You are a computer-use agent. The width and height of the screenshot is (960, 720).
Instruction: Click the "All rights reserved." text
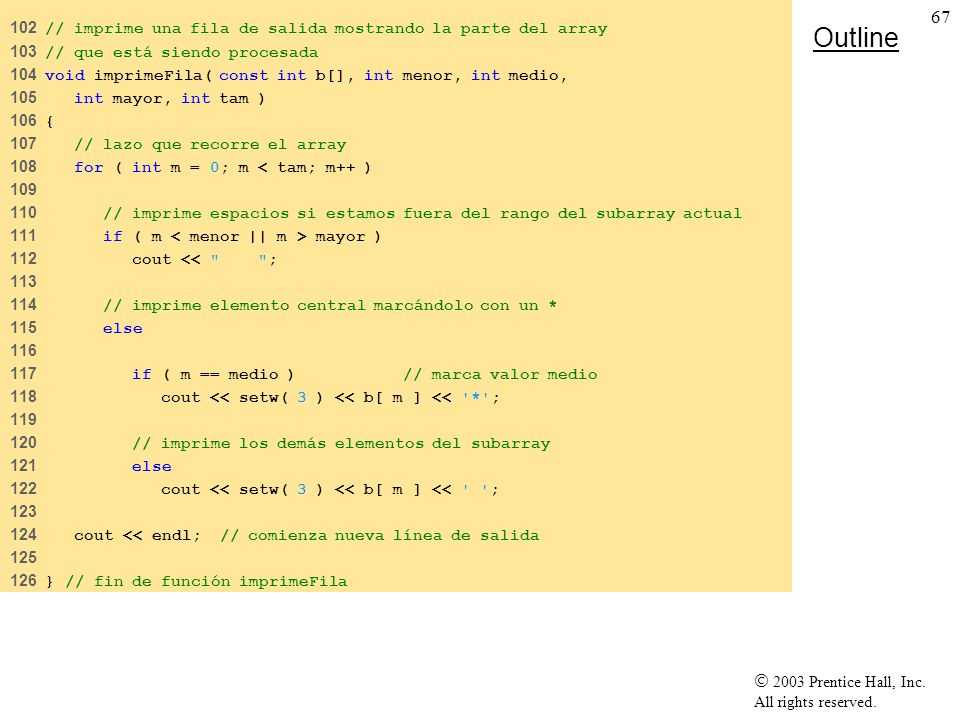tap(814, 702)
